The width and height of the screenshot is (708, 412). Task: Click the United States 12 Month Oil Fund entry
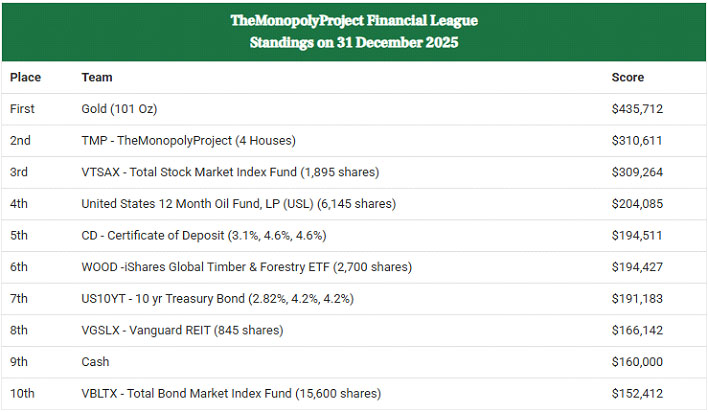pyautogui.click(x=238, y=204)
